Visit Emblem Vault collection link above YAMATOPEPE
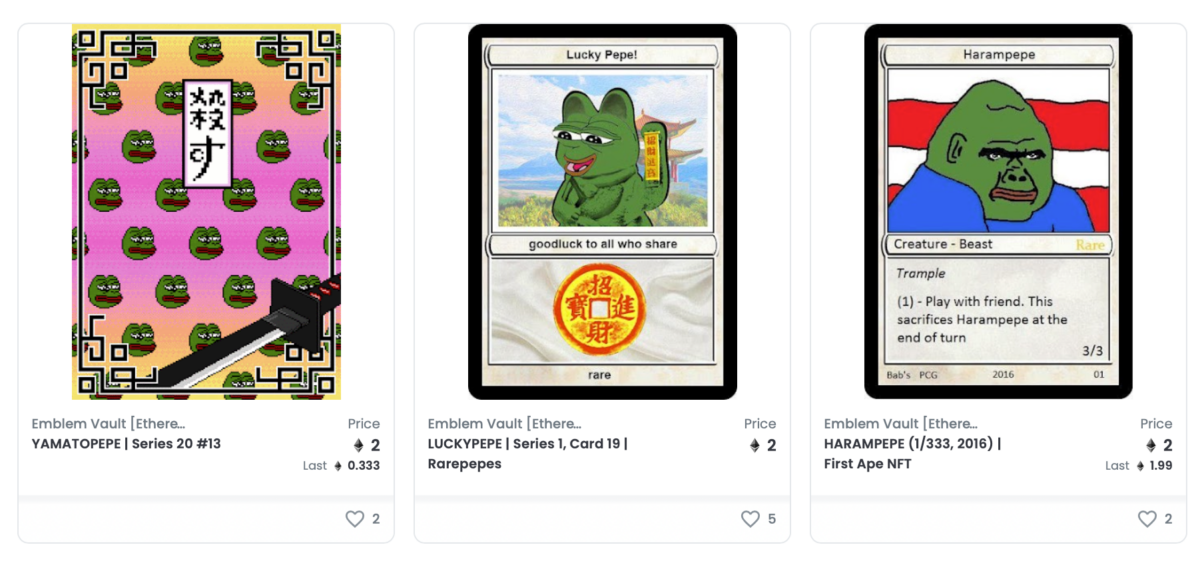Screen dimensions: 1200x561 pyautogui.click(x=108, y=424)
